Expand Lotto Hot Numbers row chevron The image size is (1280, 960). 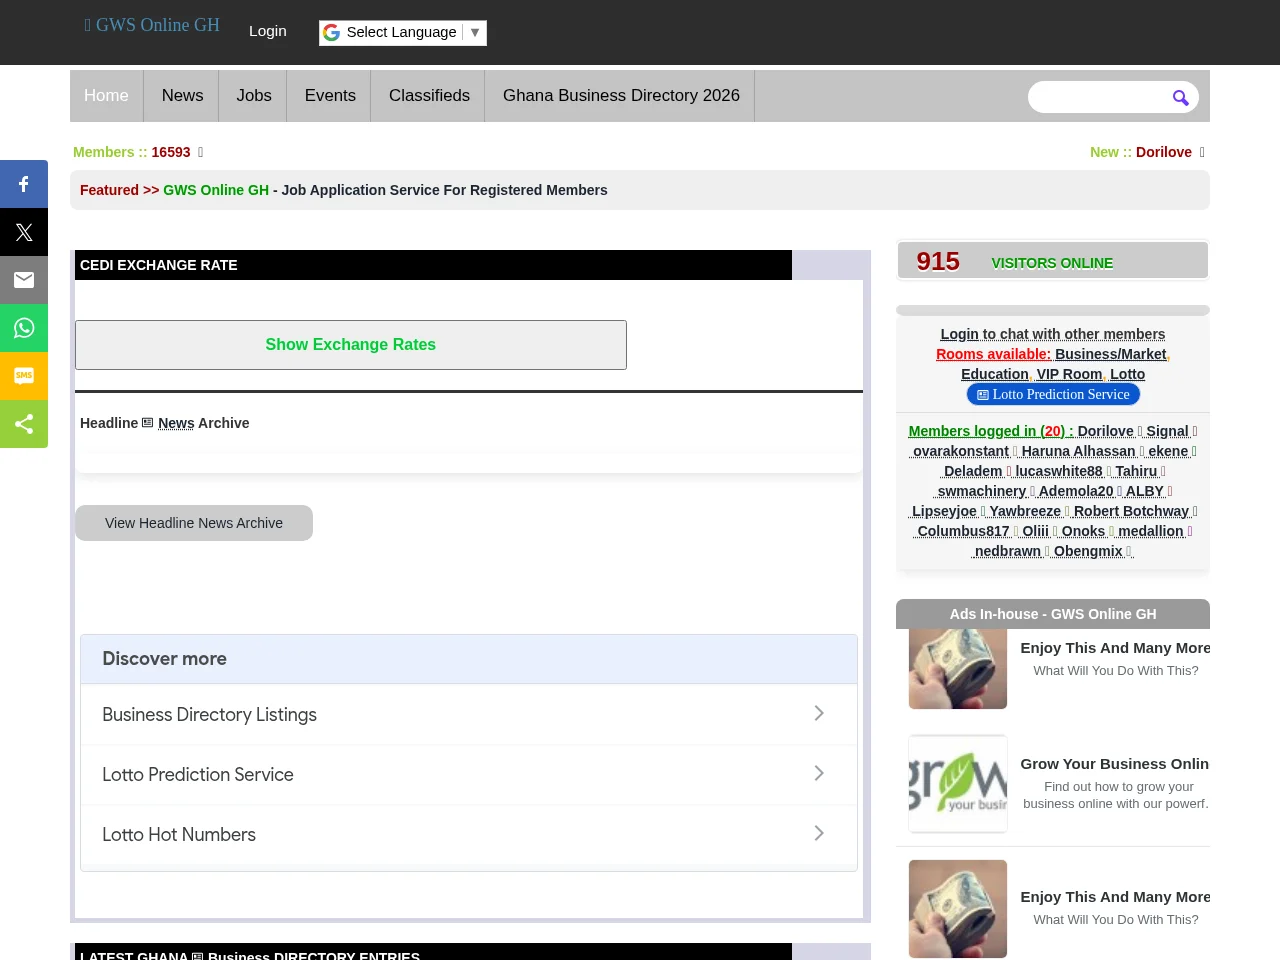(819, 833)
